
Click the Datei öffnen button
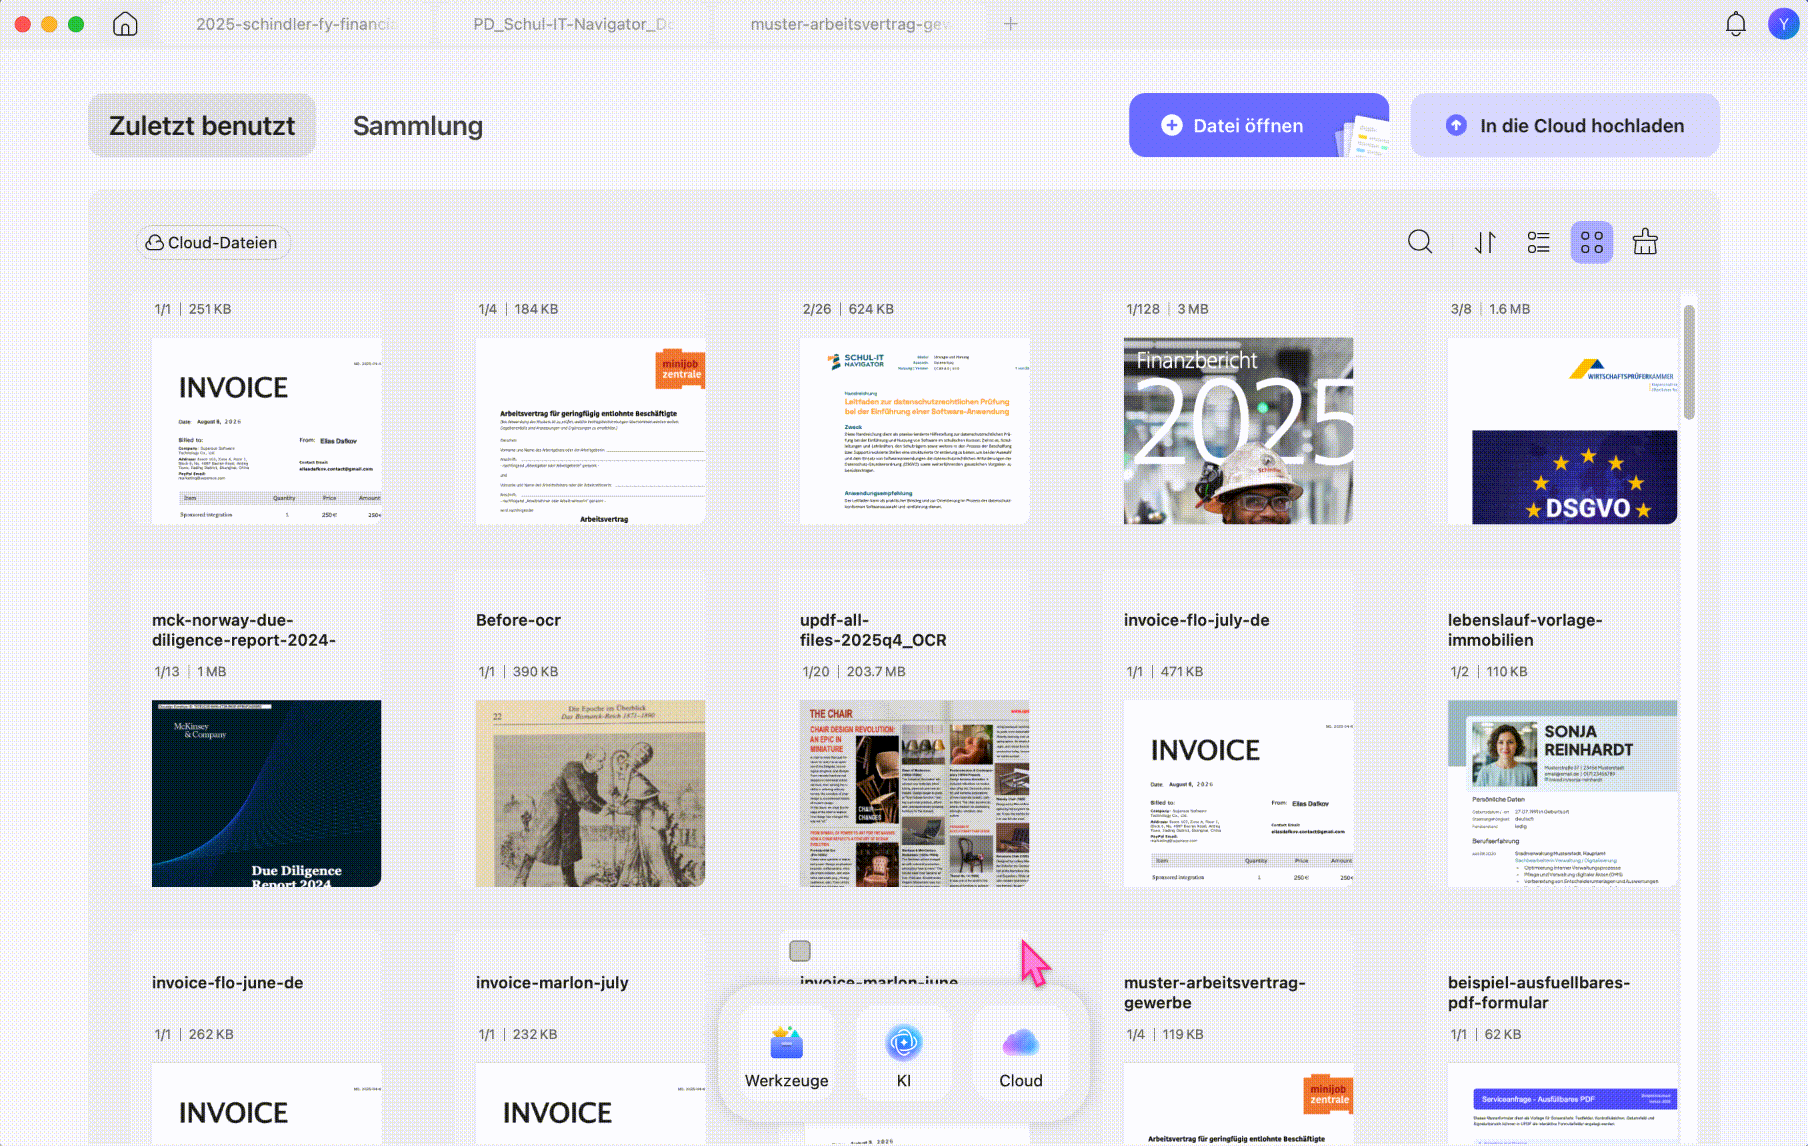pyautogui.click(x=1259, y=125)
